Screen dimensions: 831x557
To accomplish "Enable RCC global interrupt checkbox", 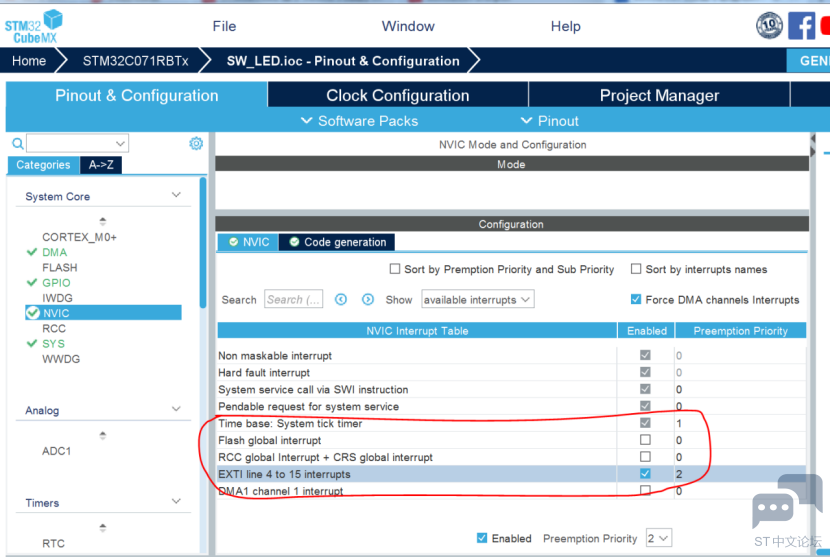I will point(645,456).
